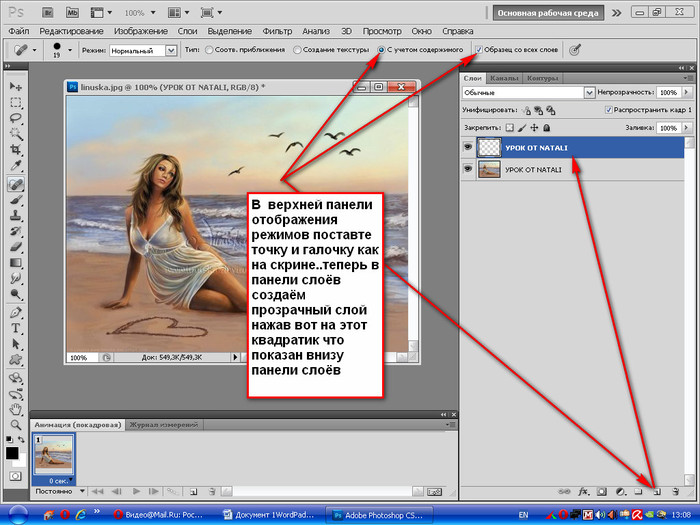Select the Pen tool

pyautogui.click(x=16, y=312)
